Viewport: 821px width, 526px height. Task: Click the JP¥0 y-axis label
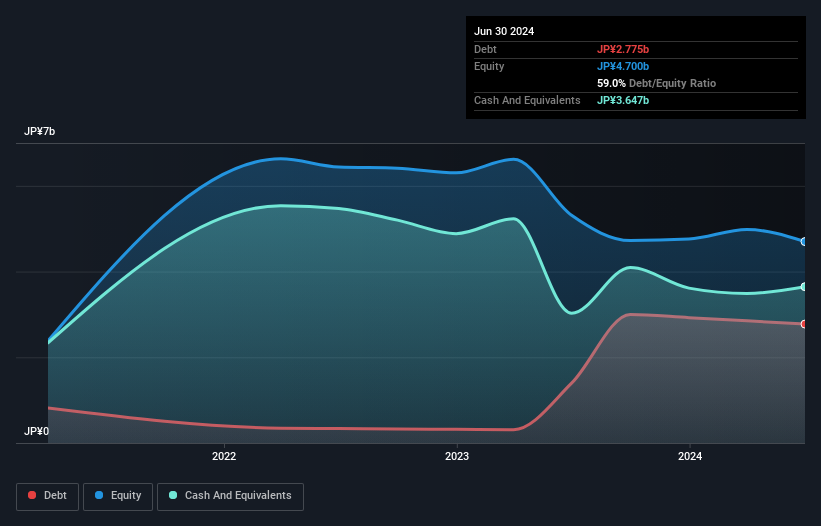(x=37, y=431)
